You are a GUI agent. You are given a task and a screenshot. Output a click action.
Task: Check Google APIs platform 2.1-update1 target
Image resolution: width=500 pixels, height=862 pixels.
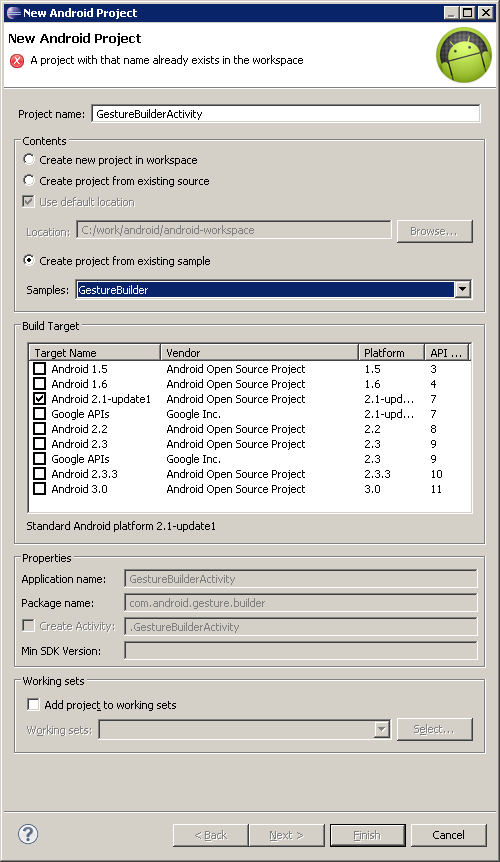[40, 414]
